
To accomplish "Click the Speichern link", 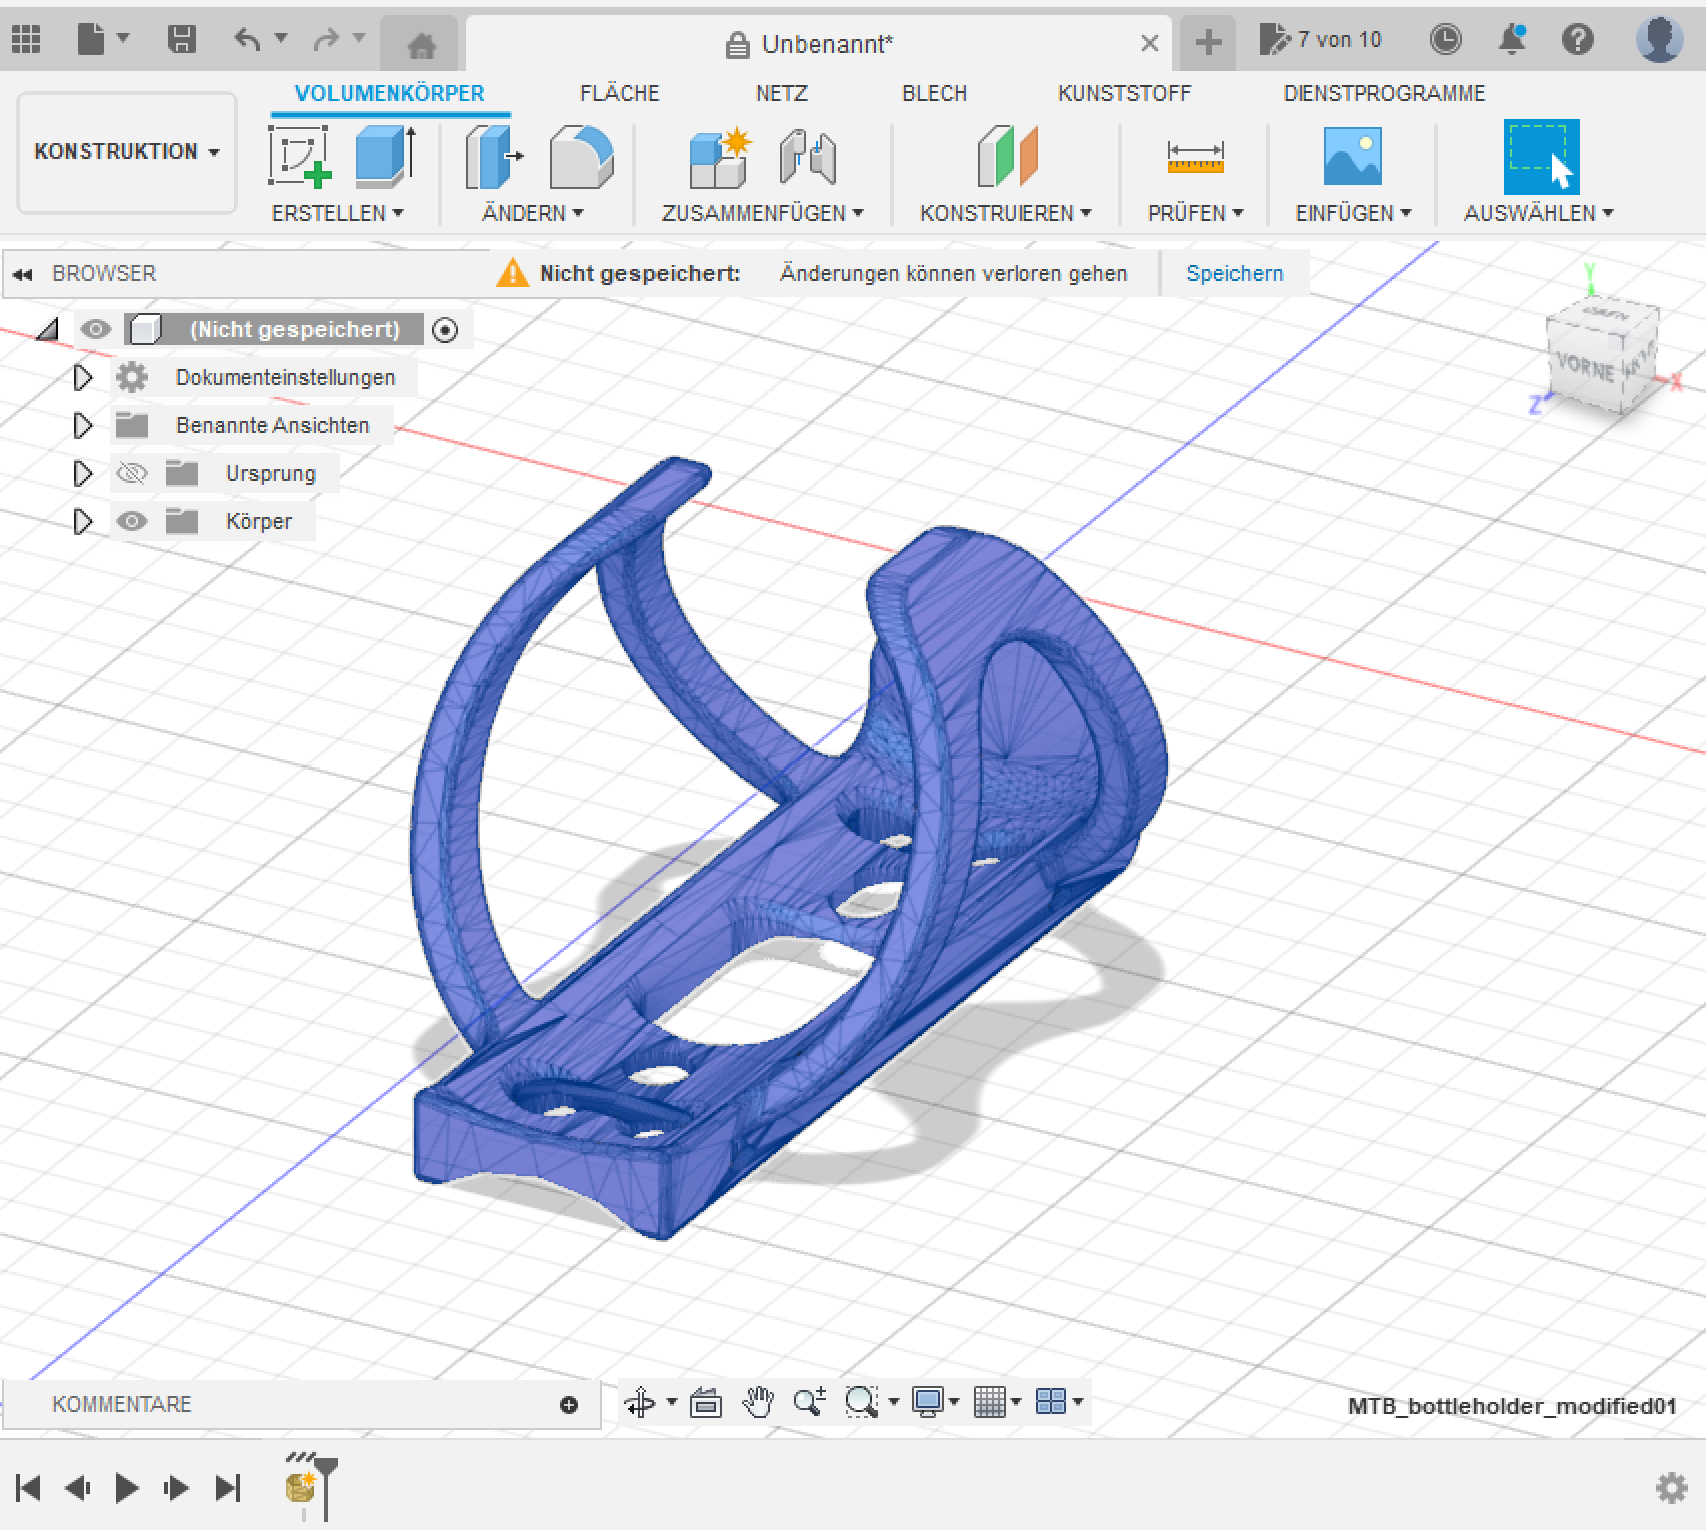I will [x=1234, y=273].
